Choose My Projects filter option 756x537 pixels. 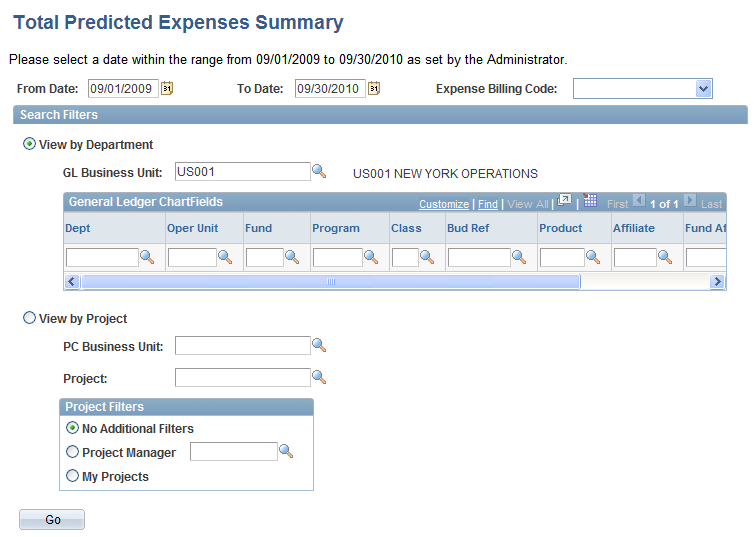click(72, 476)
